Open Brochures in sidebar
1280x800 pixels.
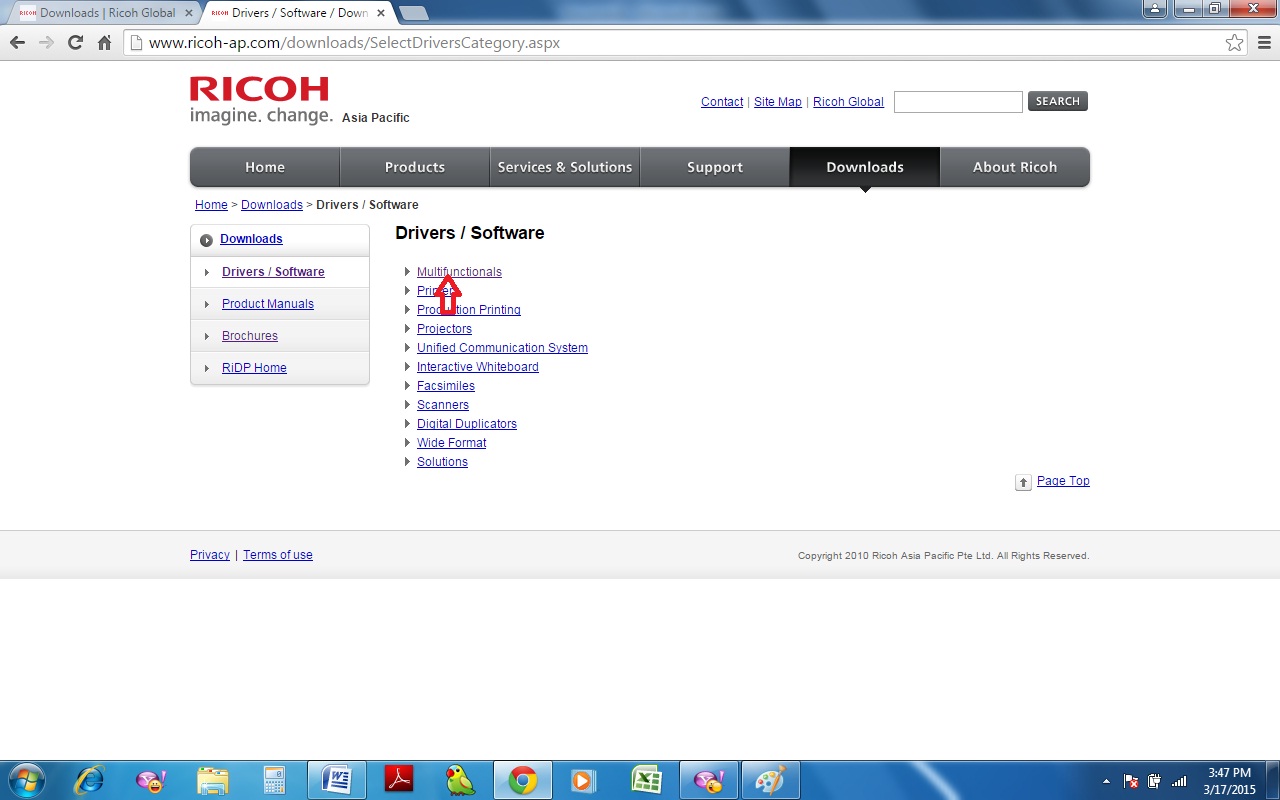point(250,336)
